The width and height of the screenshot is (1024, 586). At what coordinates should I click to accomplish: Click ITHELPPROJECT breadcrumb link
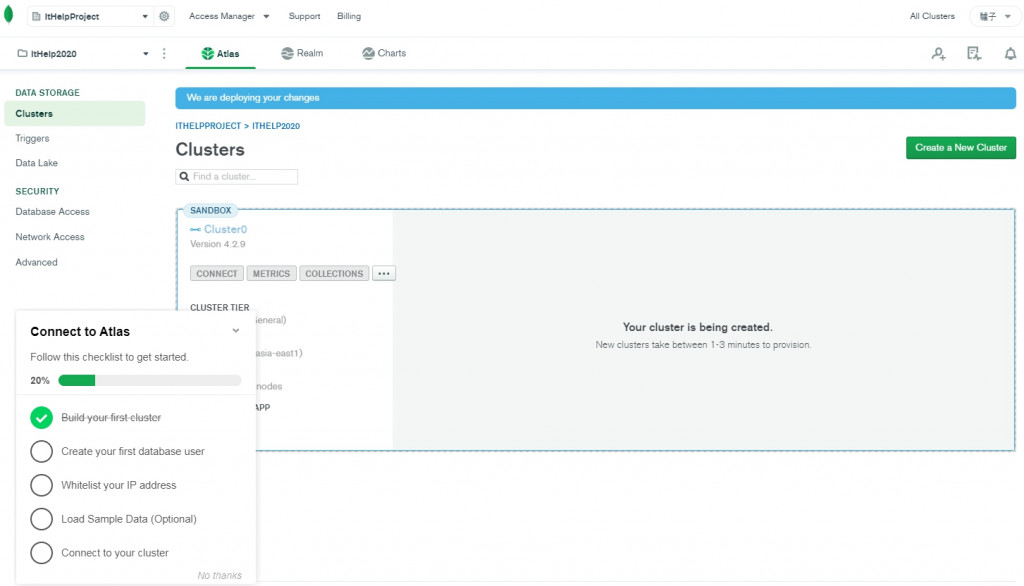(x=208, y=126)
